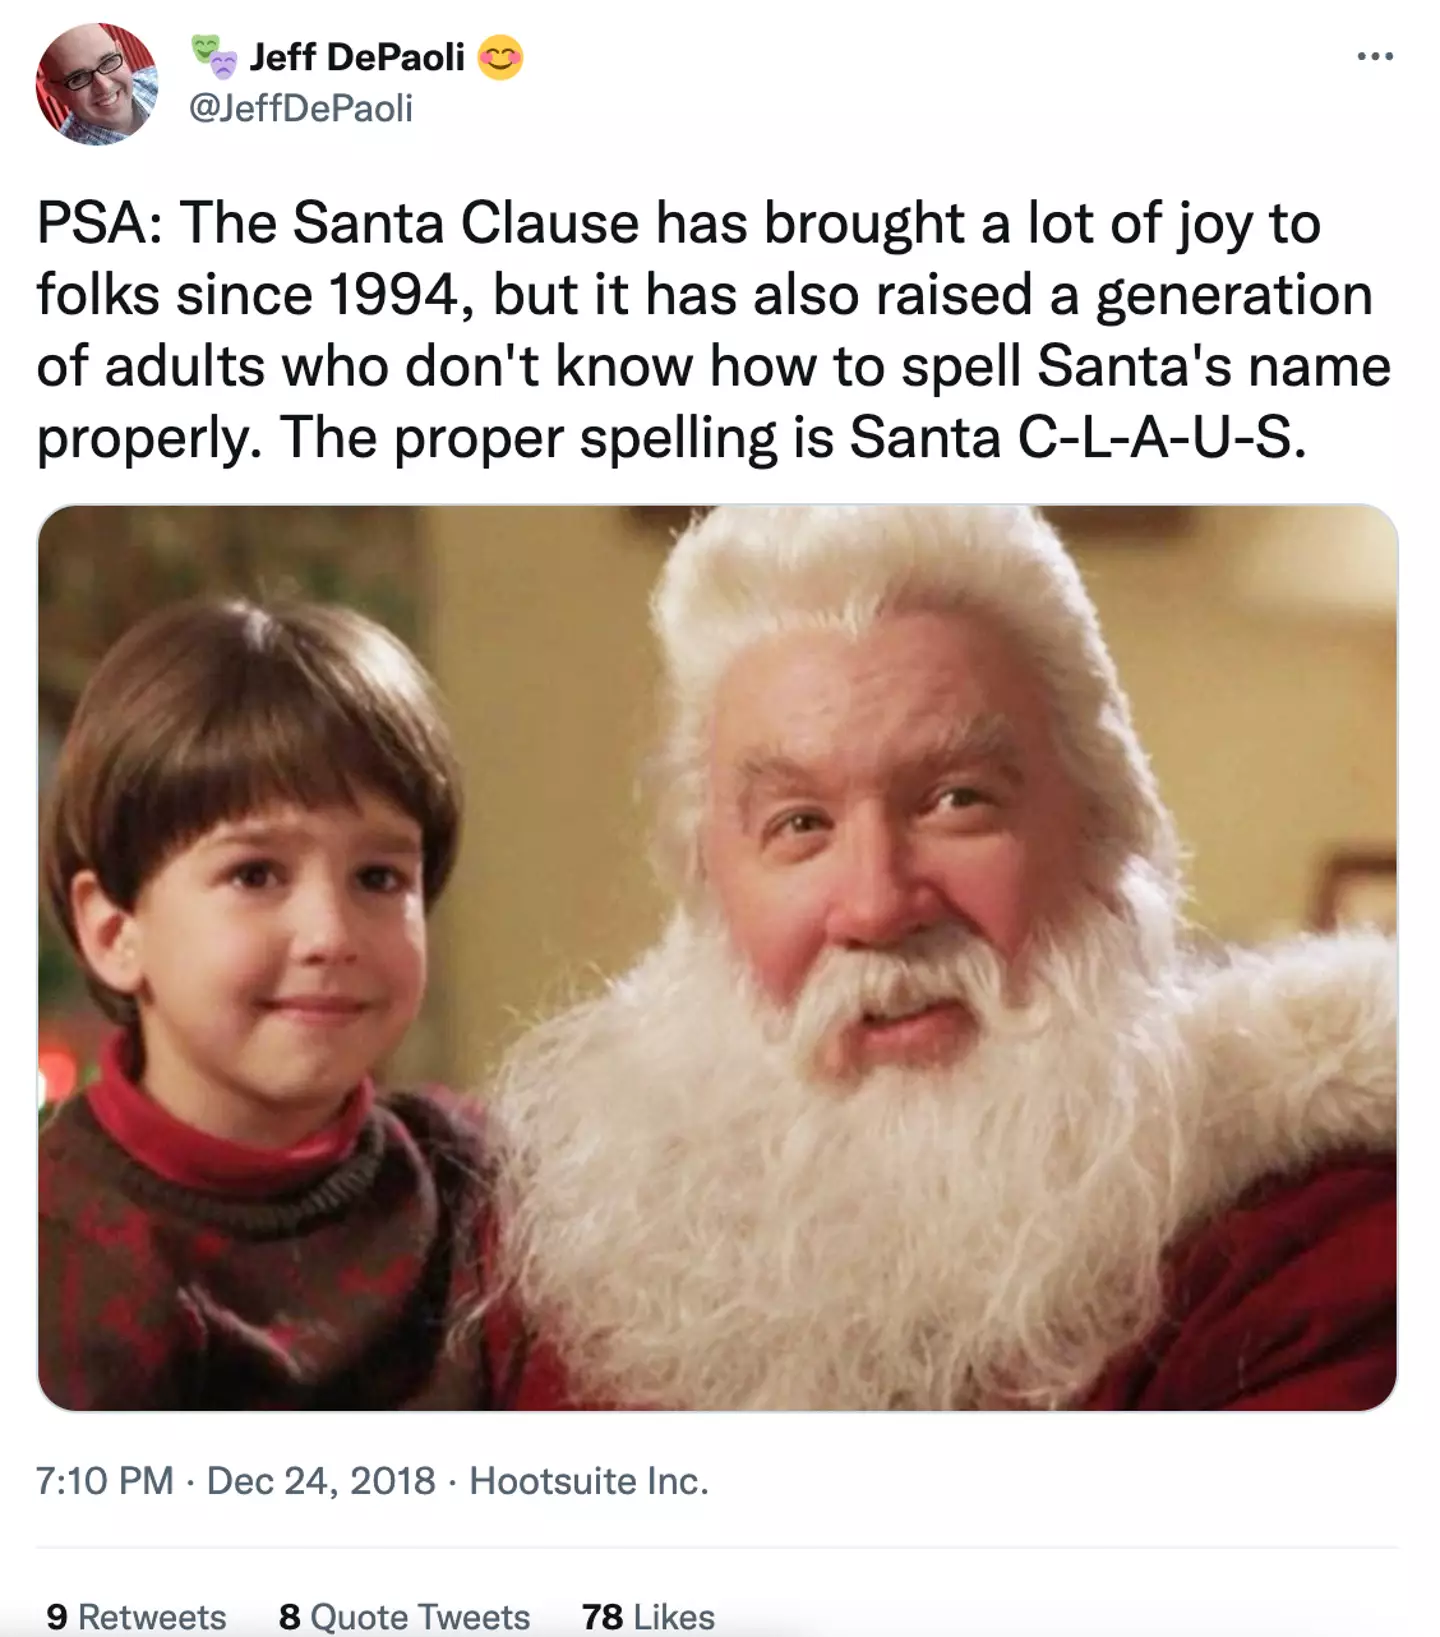Open the attached Santa Clause movie image
Screen dimensions: 1440x1637
(717, 957)
